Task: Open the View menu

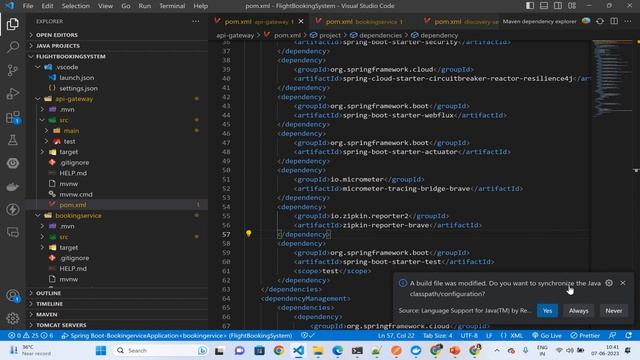Action: (x=105, y=6)
